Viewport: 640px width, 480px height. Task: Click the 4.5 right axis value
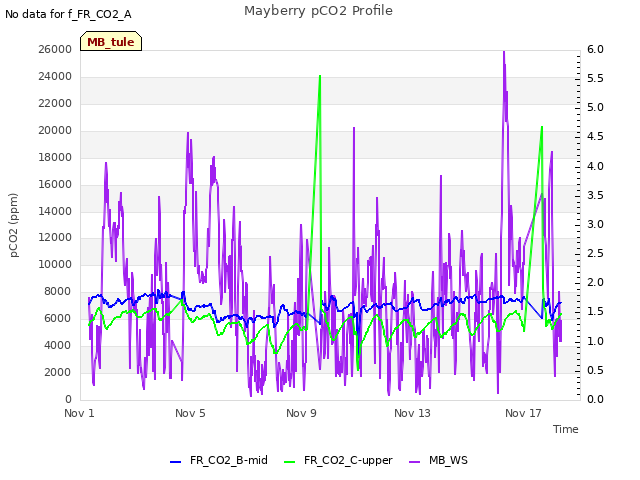coord(595,136)
